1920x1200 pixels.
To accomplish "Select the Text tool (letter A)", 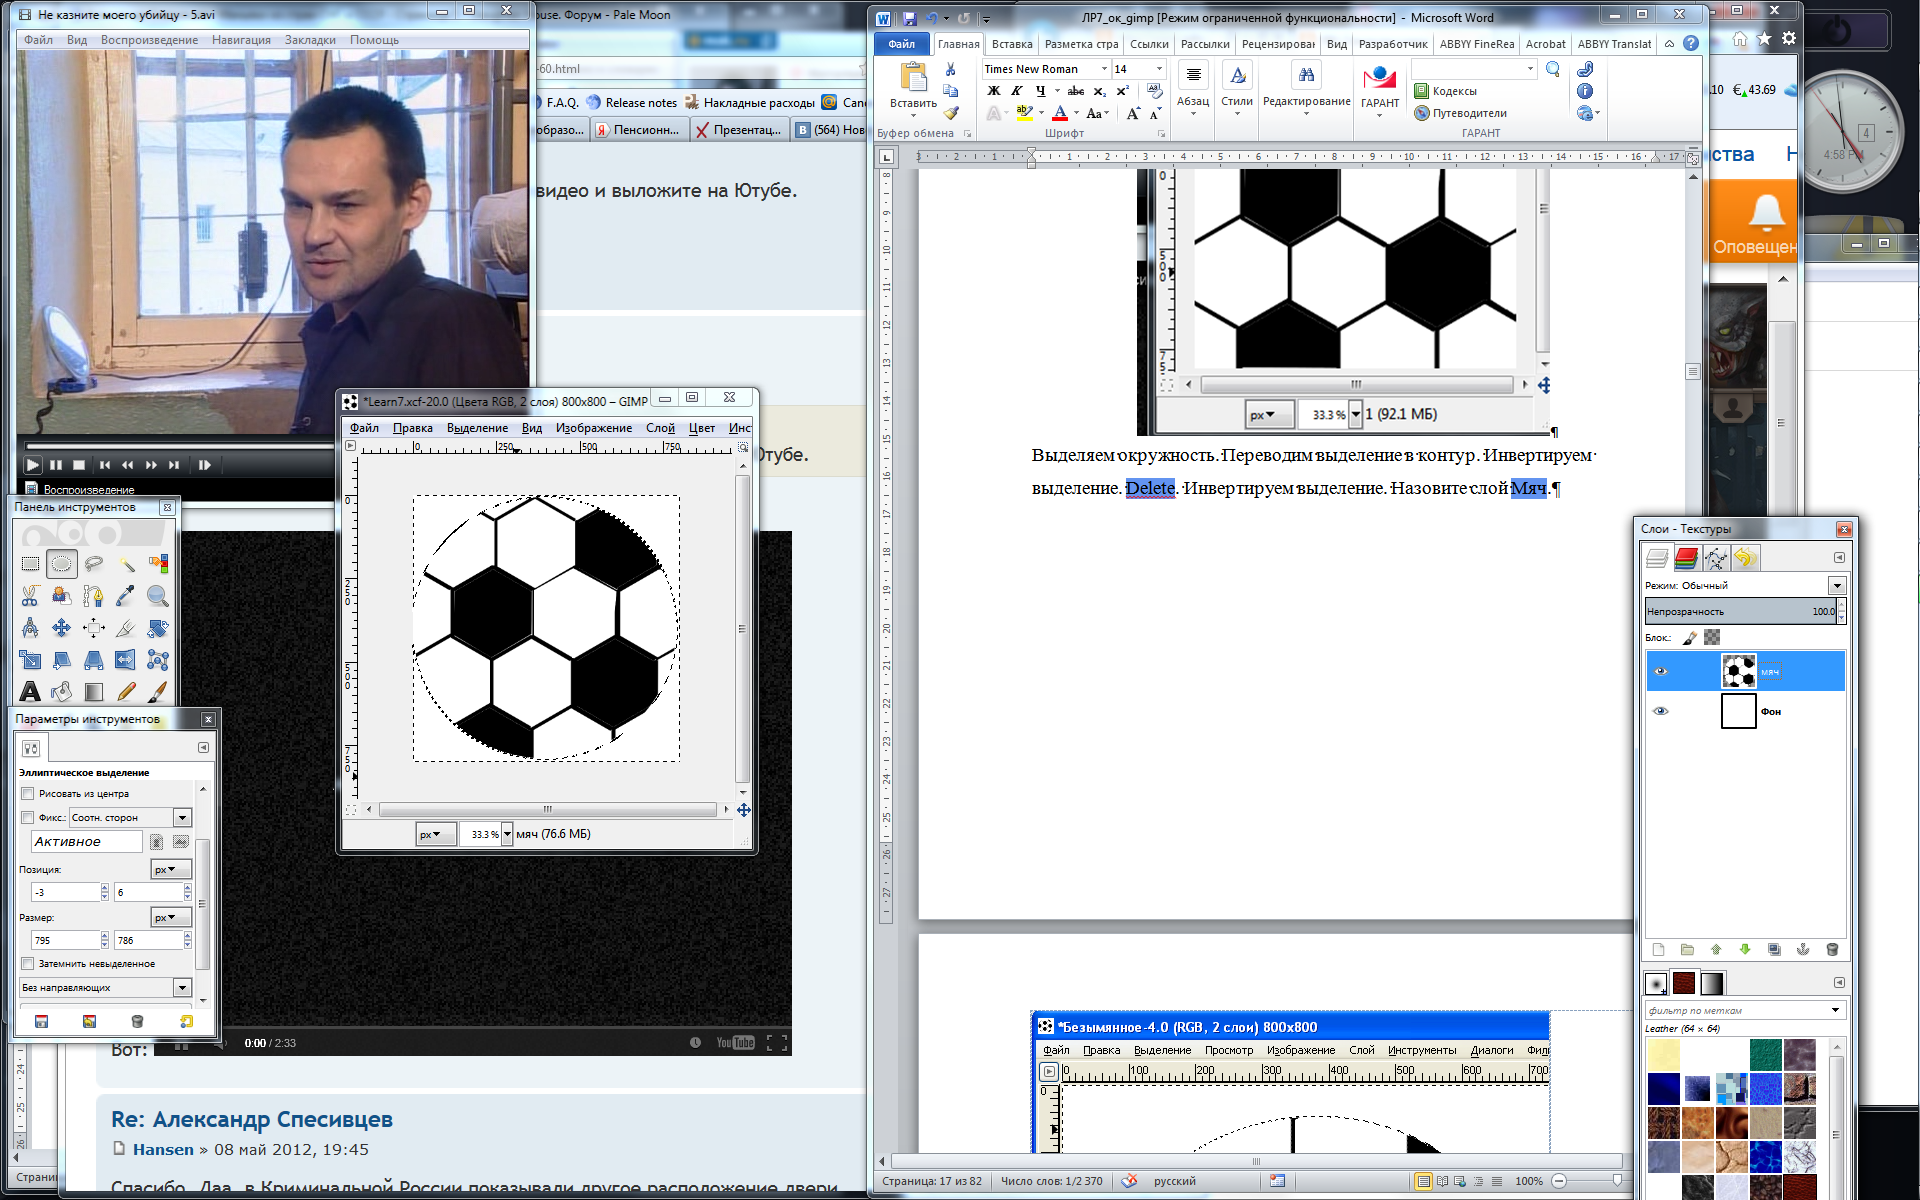I will [30, 691].
